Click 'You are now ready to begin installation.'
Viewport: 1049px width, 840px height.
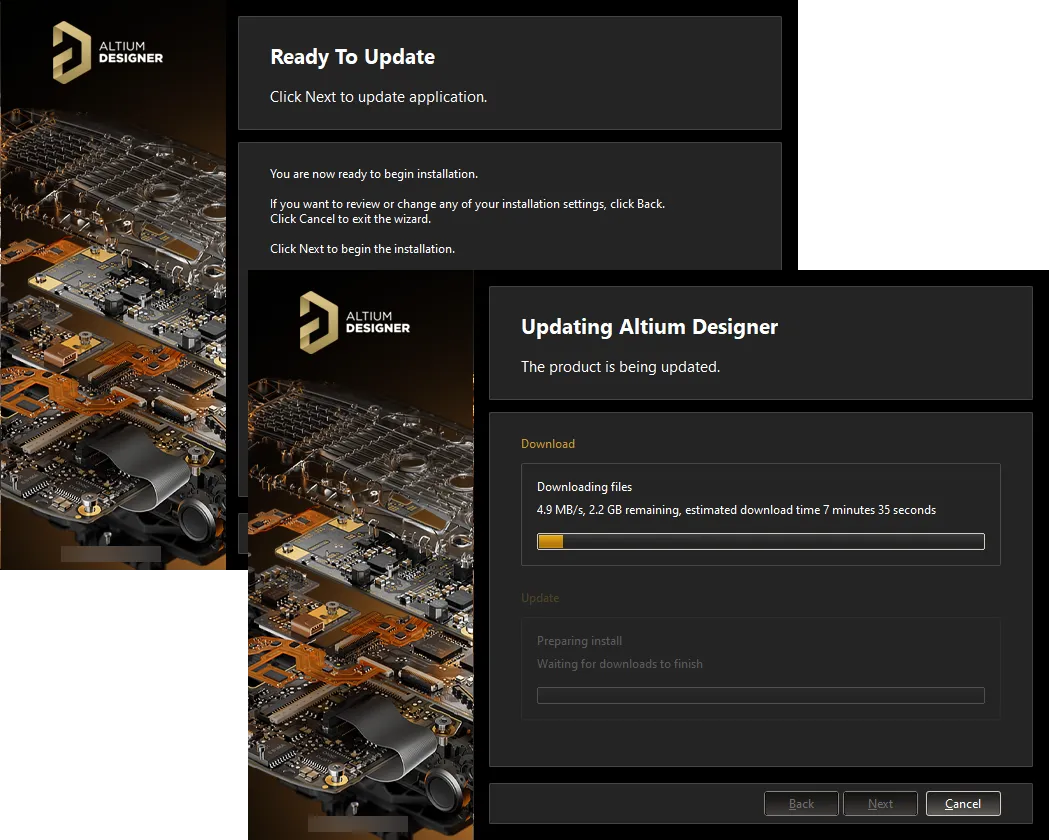tap(373, 174)
